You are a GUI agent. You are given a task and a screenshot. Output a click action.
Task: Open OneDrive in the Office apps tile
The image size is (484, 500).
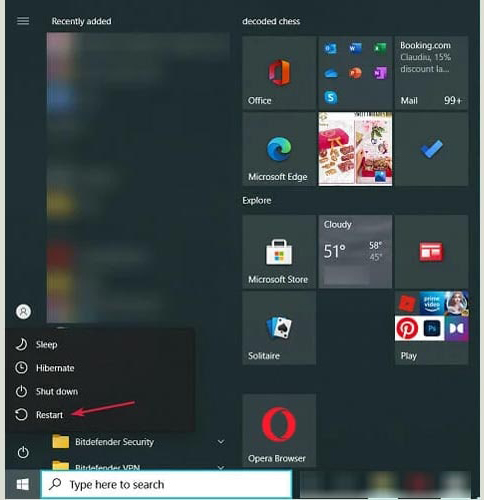pos(330,73)
